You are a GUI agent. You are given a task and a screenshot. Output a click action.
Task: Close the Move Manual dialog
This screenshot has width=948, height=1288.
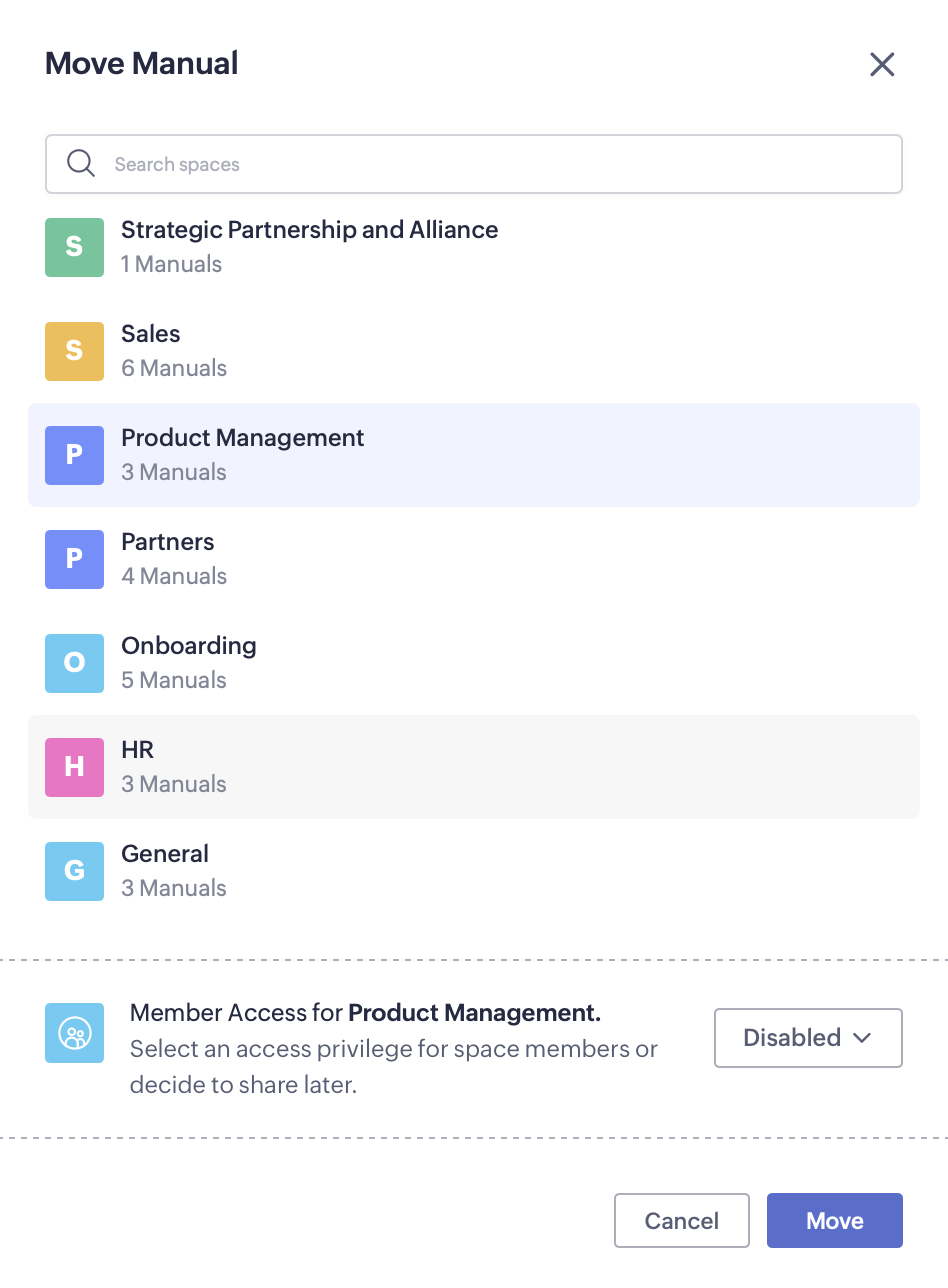(x=882, y=65)
